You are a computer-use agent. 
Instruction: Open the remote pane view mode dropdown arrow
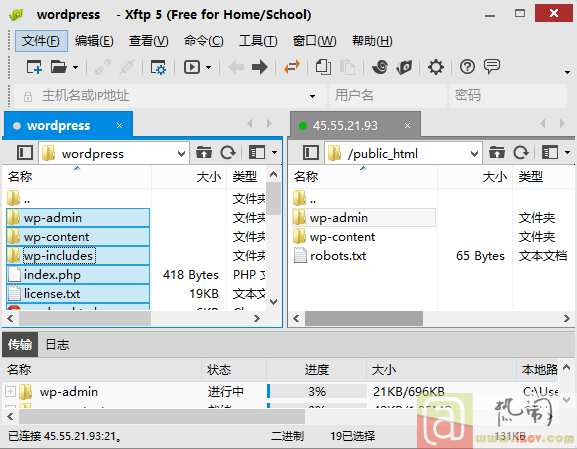coord(567,152)
